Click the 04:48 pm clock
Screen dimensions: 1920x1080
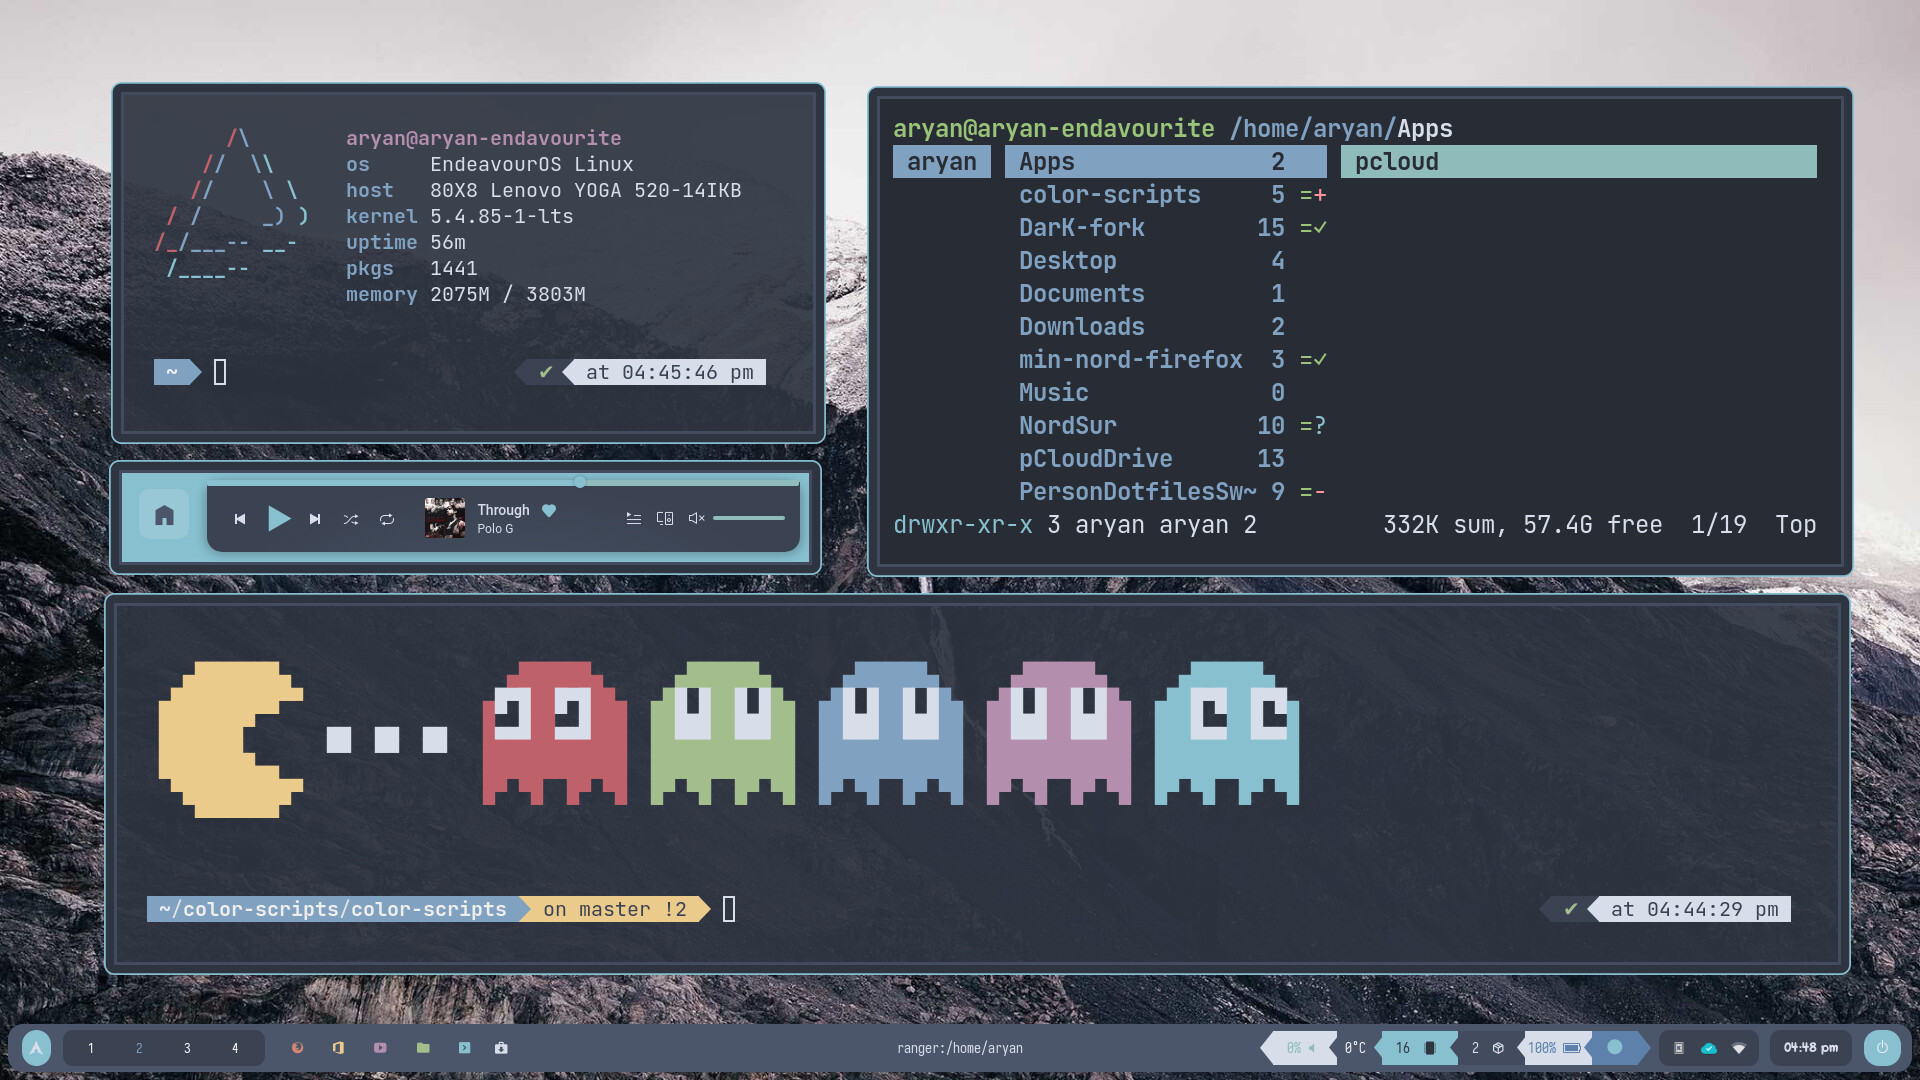coord(1811,1048)
